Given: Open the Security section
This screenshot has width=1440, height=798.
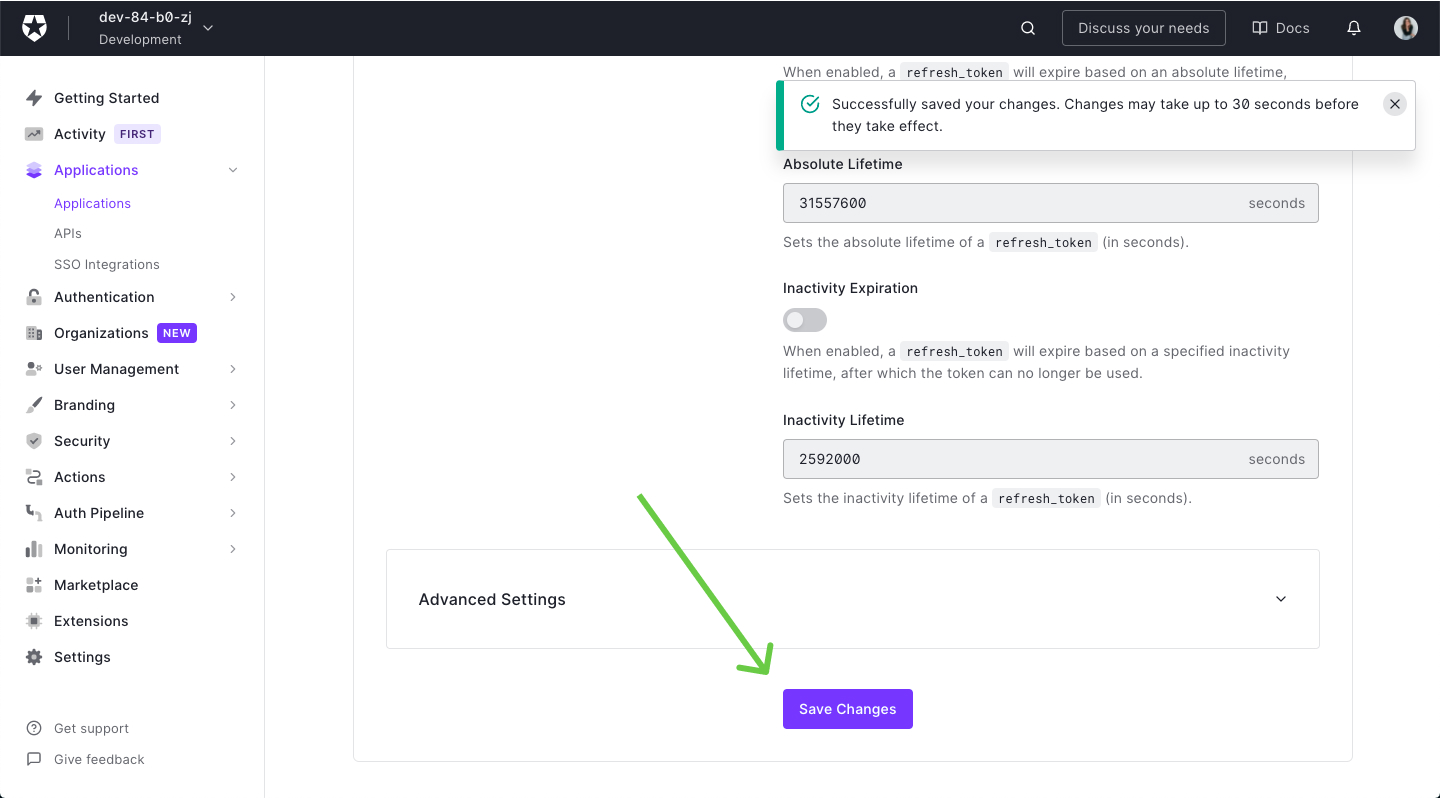Looking at the screenshot, I should click(x=81, y=440).
